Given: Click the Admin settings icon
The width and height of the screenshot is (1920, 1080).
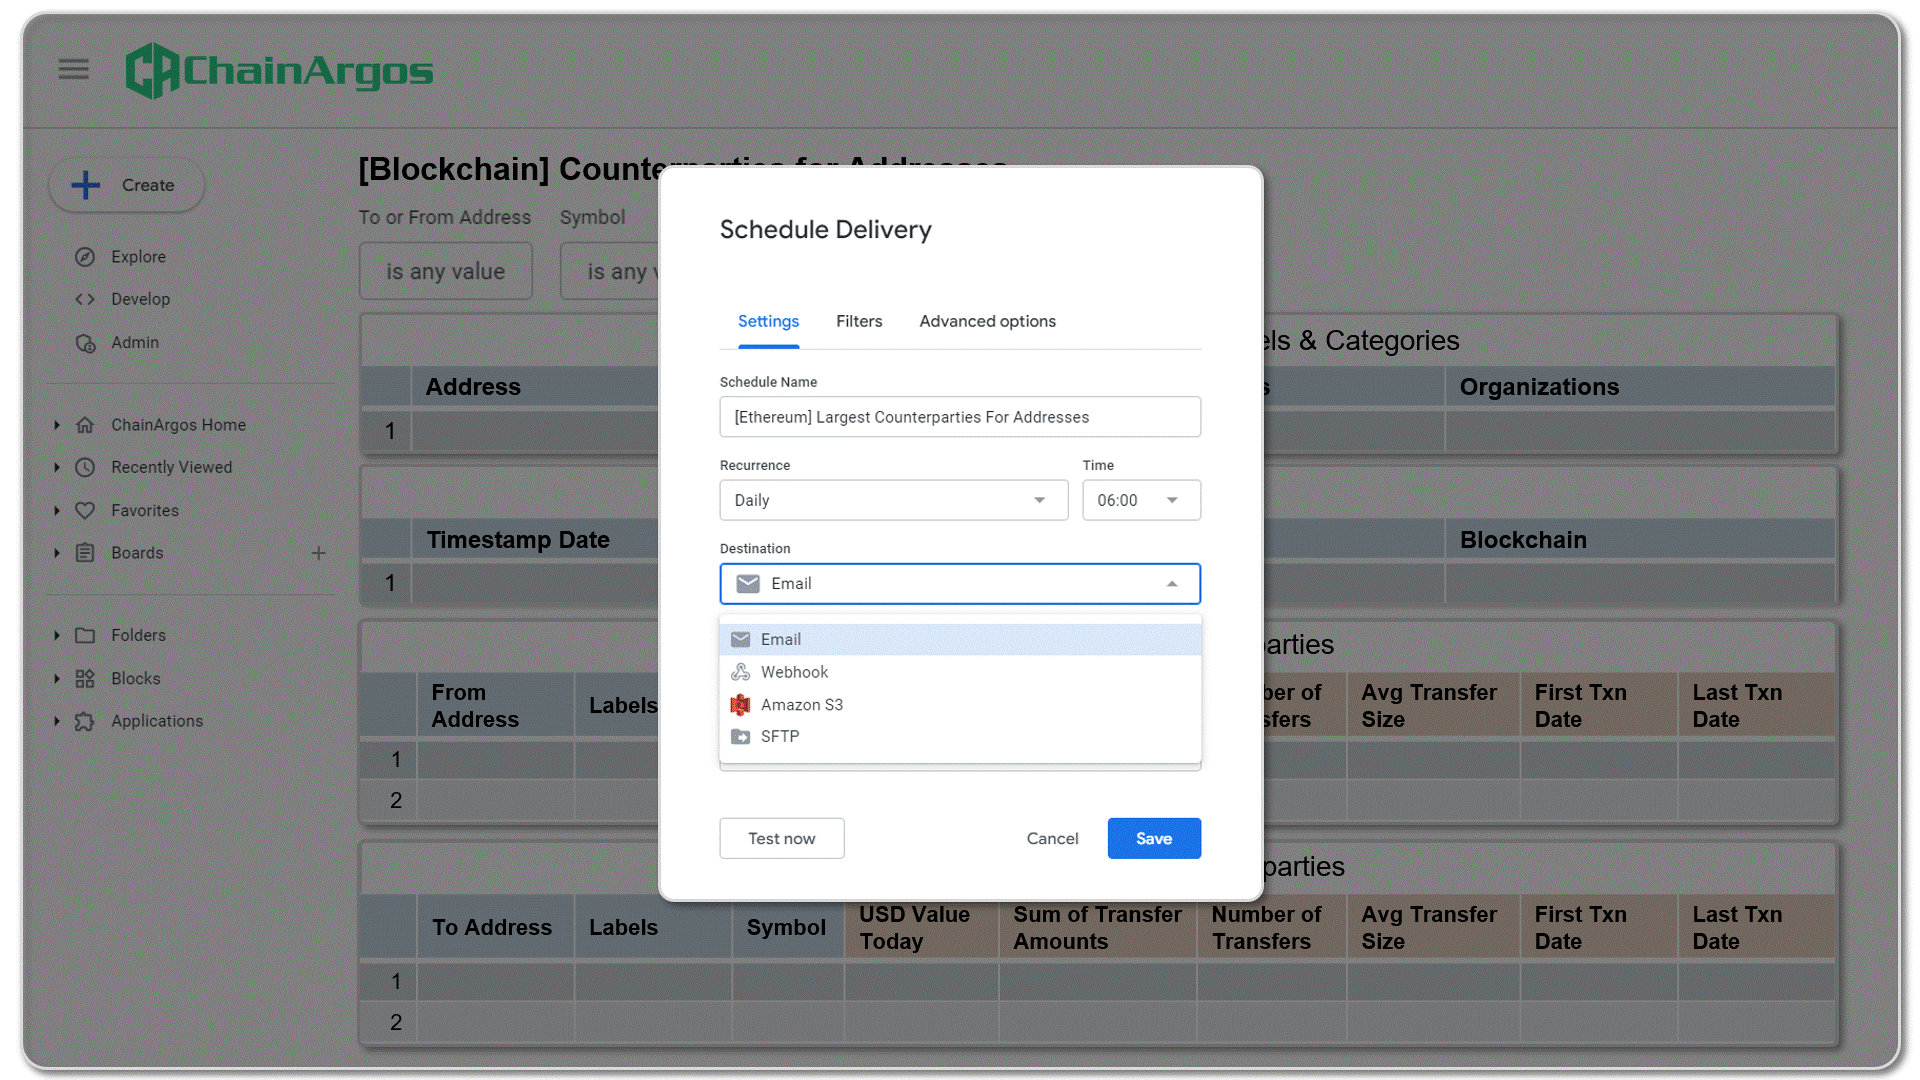Looking at the screenshot, I should (85, 343).
